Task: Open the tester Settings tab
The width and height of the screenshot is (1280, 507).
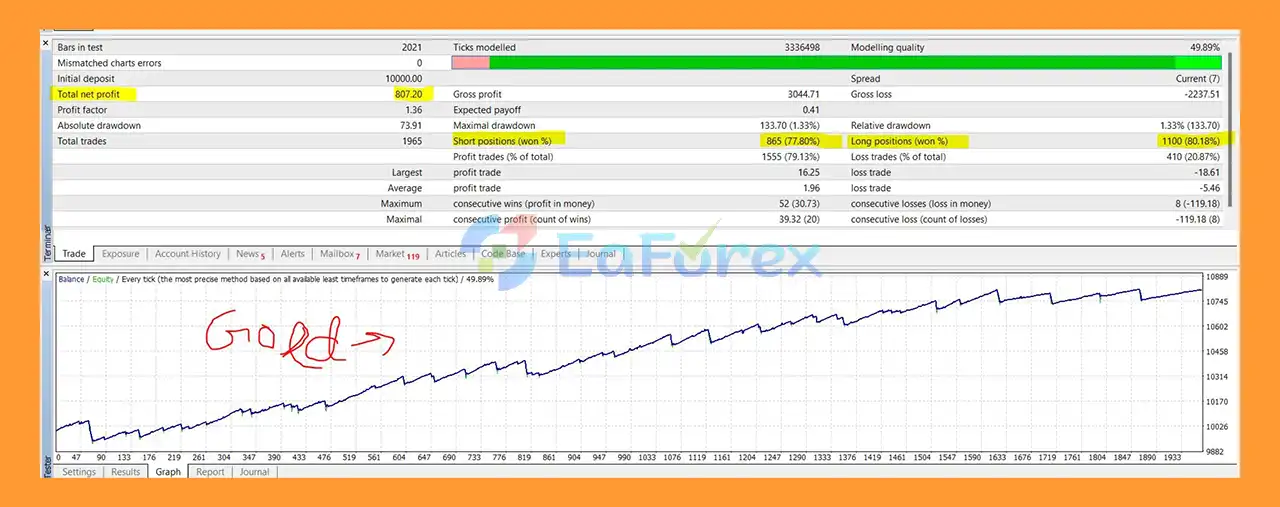Action: 79,472
